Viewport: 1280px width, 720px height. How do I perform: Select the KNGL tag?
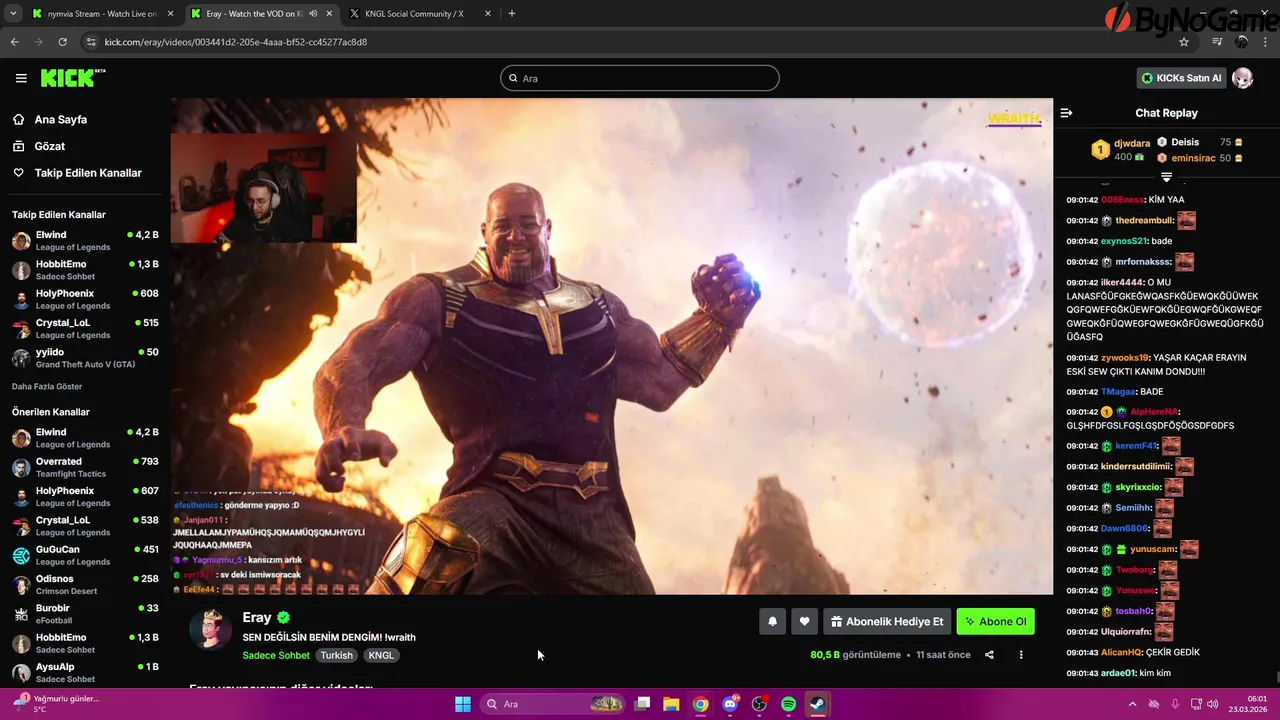tap(381, 655)
